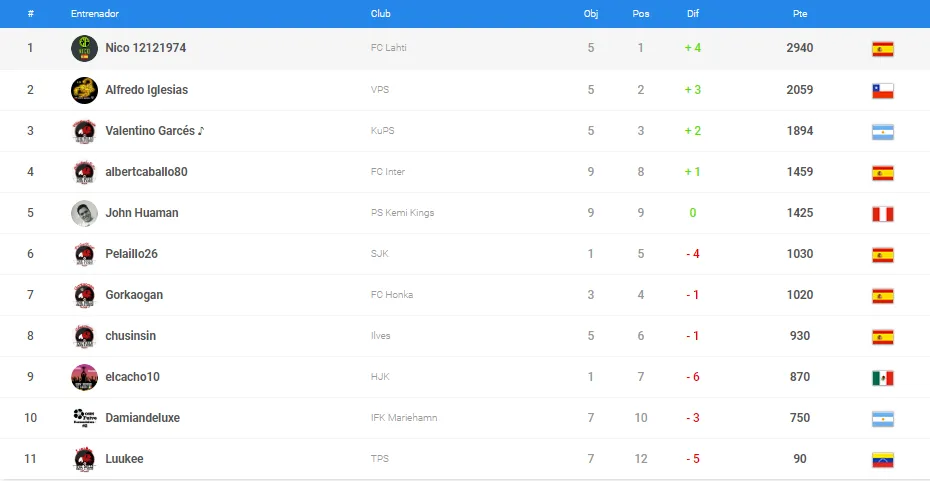Select the SJK club name
Viewport: 930px width, 481px height.
[x=380, y=253]
